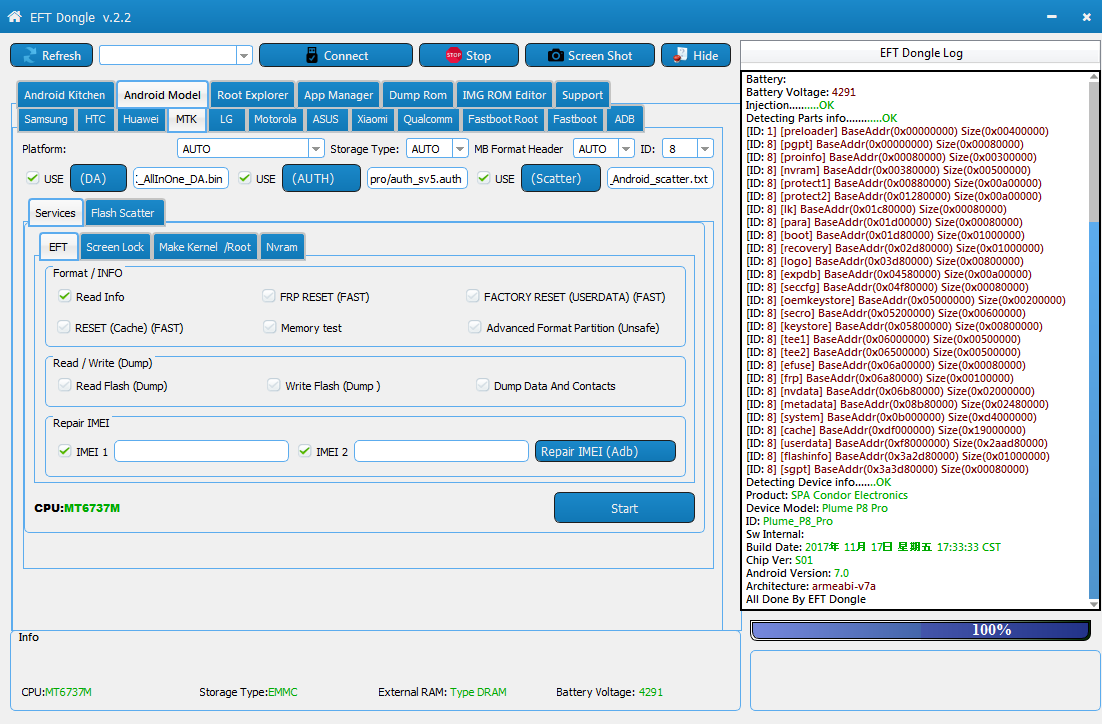Toggle Dump Data And Contacts checkbox
Screen dimensions: 1102x724
pos(483,385)
